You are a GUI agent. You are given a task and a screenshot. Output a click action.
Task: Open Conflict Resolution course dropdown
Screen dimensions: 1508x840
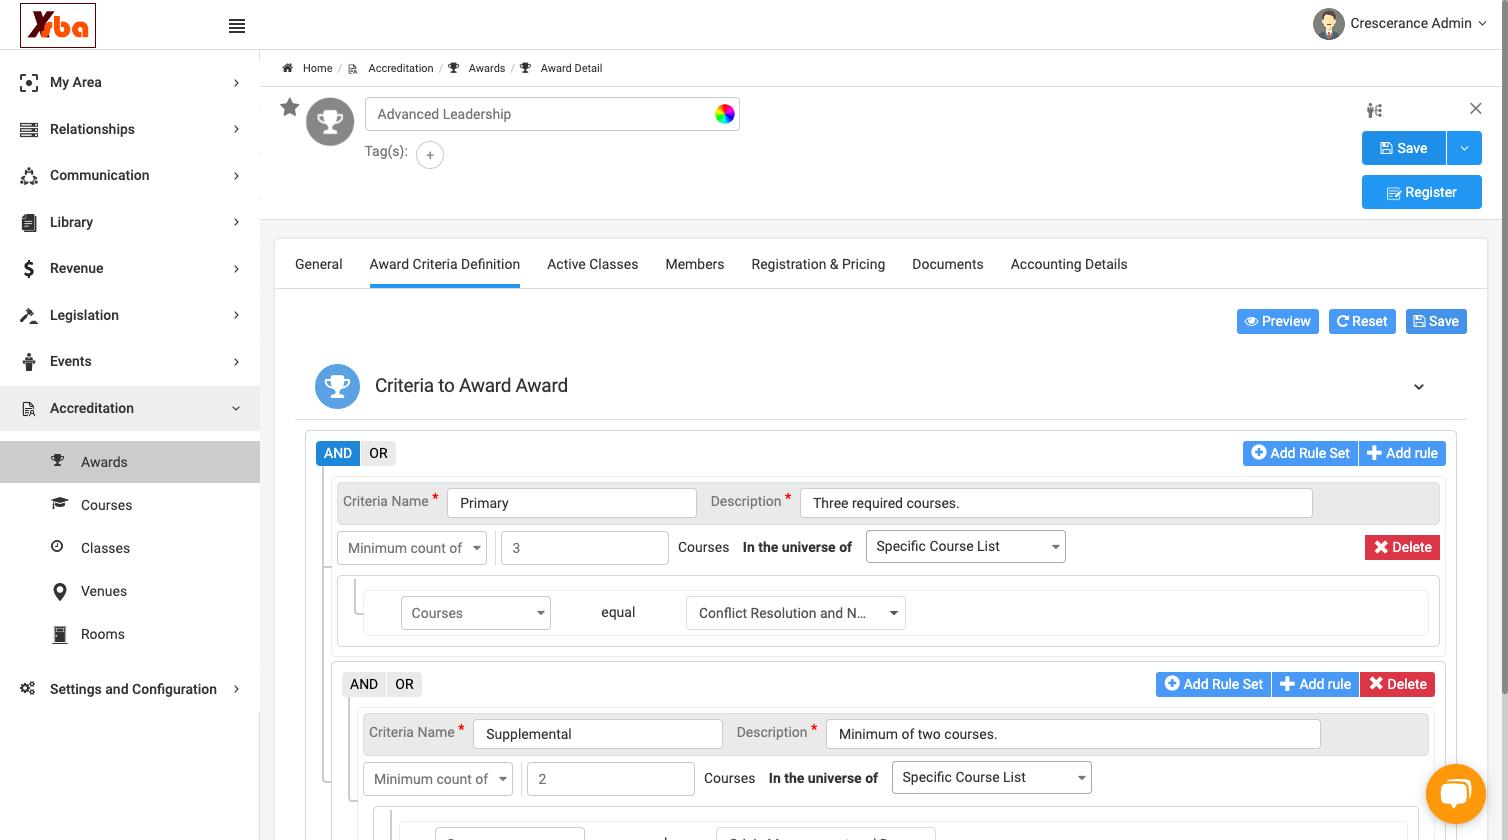[796, 613]
